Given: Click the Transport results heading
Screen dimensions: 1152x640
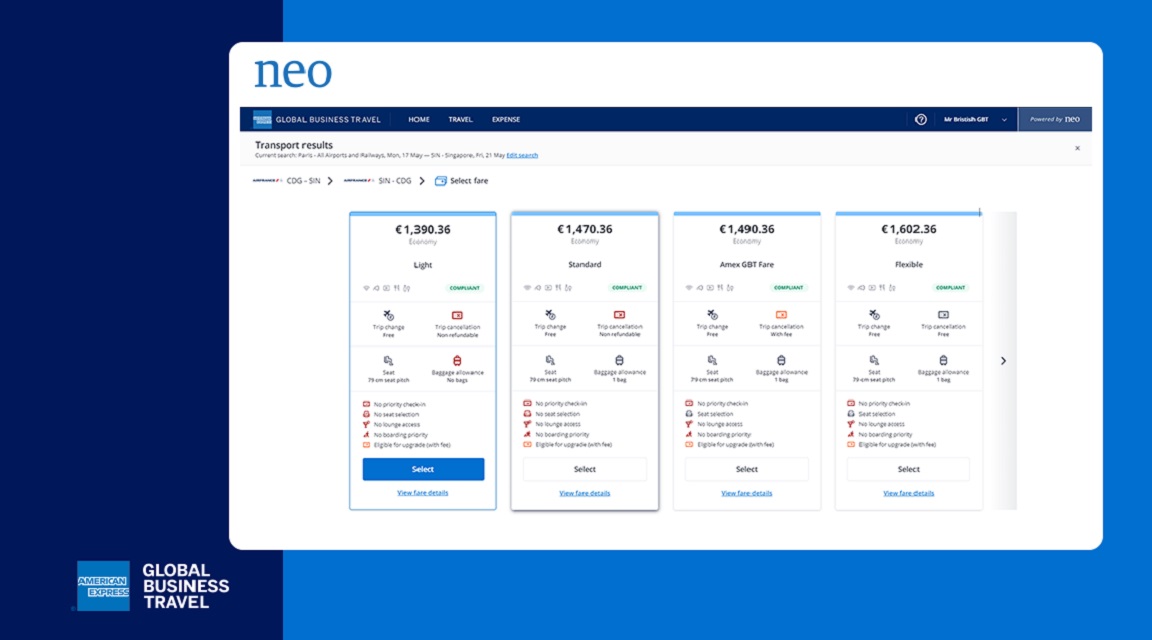Looking at the screenshot, I should (294, 145).
